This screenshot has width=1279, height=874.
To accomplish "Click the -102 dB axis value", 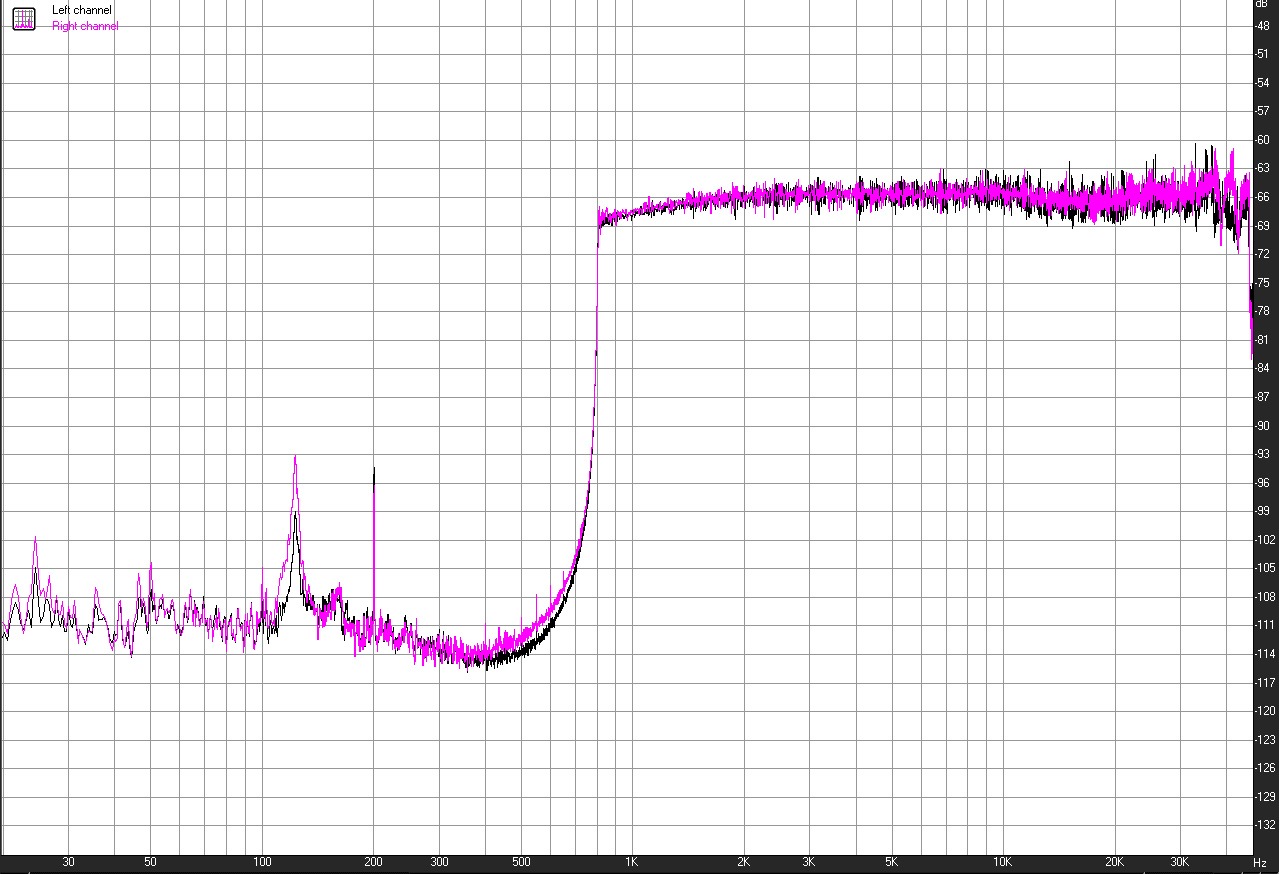I will point(1265,539).
